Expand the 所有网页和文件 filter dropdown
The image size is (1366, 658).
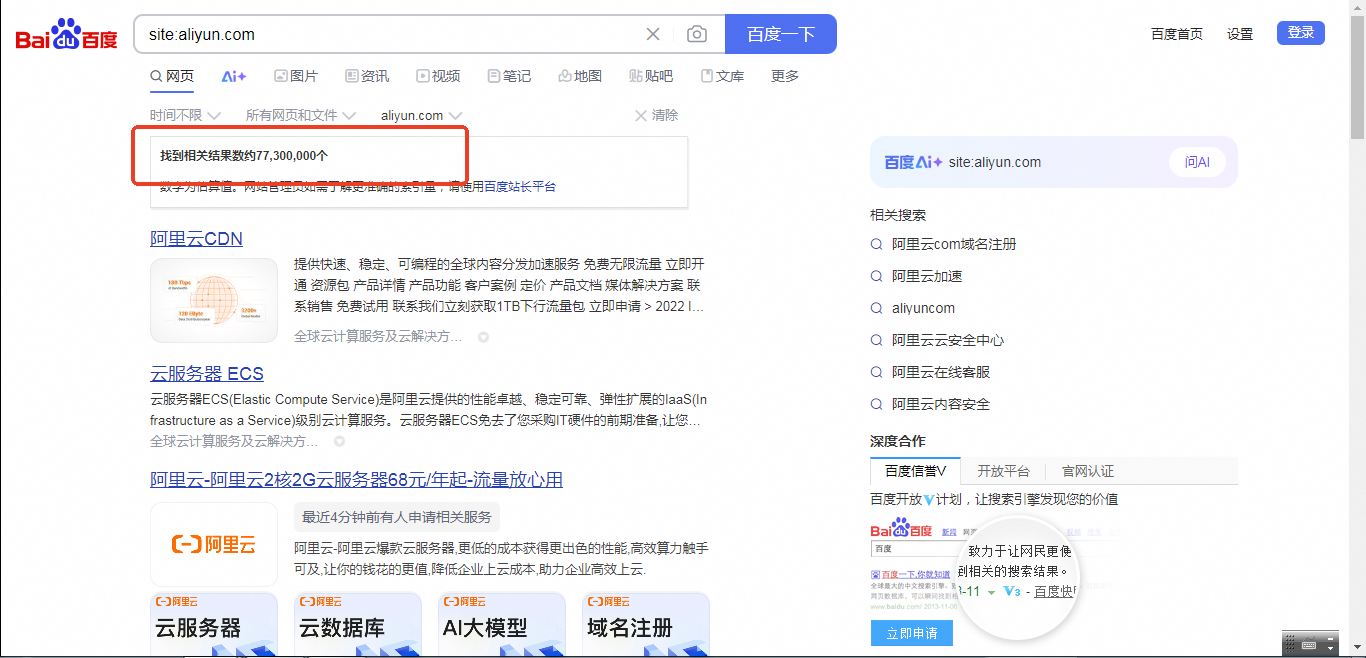[300, 115]
